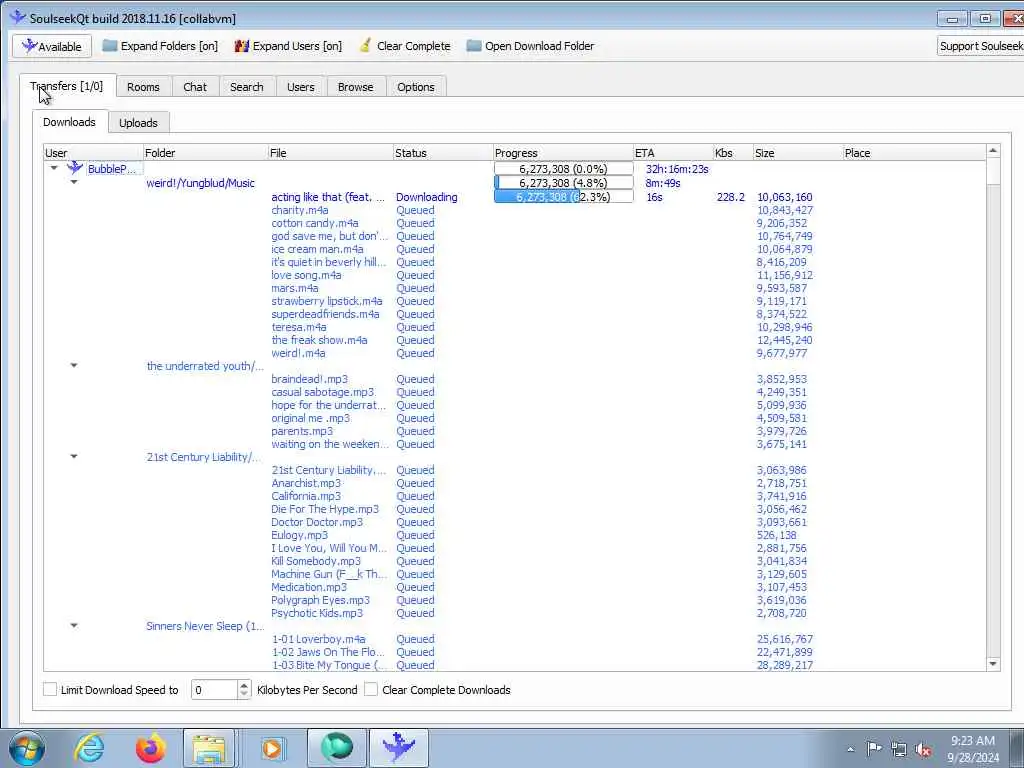This screenshot has height=768, width=1024.
Task: Open the Chat tab
Action: click(x=195, y=87)
